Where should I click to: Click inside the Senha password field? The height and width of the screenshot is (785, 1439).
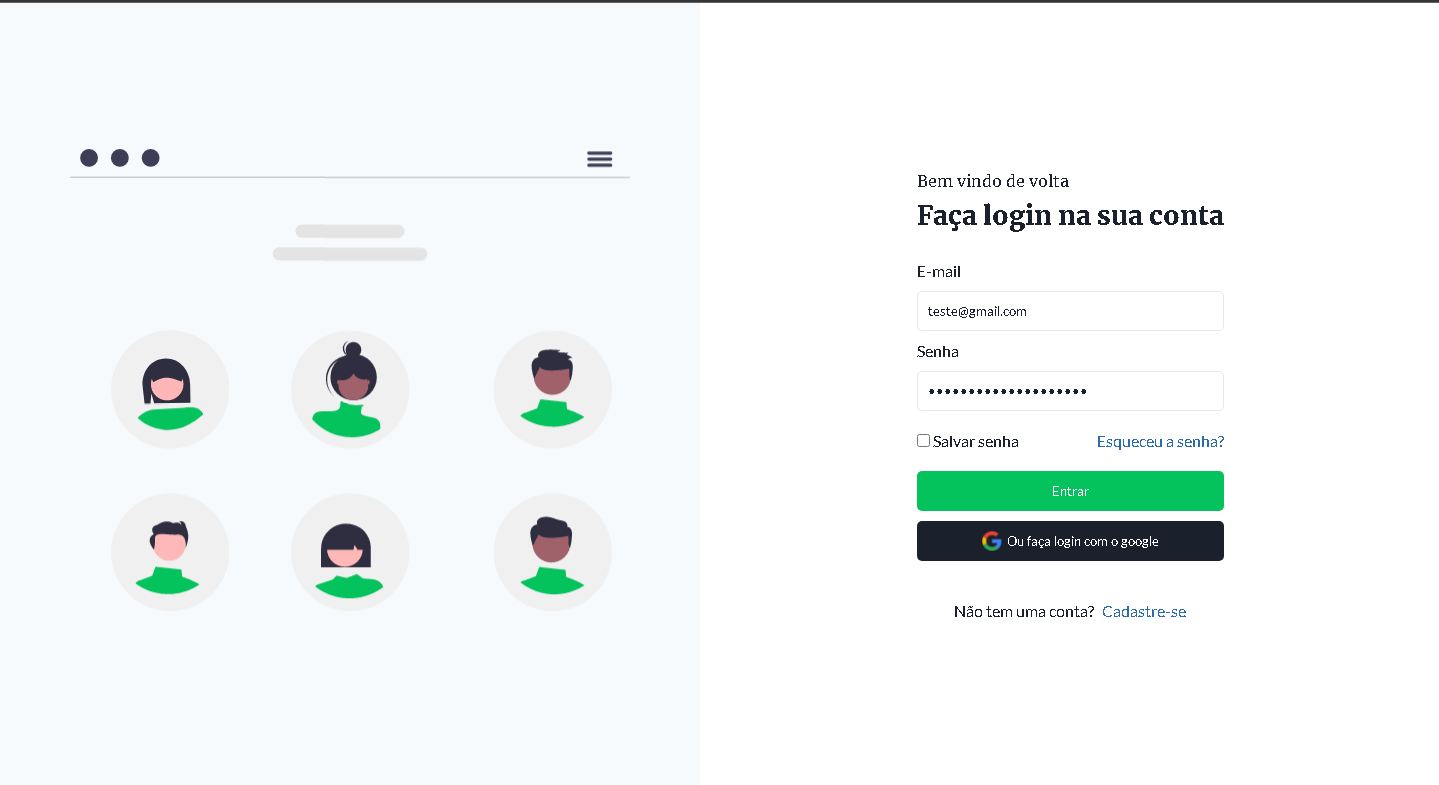coord(1070,391)
